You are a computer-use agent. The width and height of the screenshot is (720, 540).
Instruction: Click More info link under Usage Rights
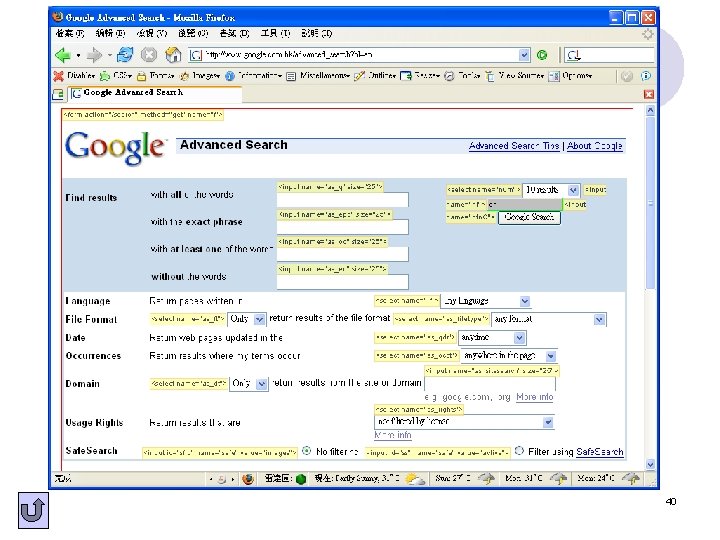(393, 435)
